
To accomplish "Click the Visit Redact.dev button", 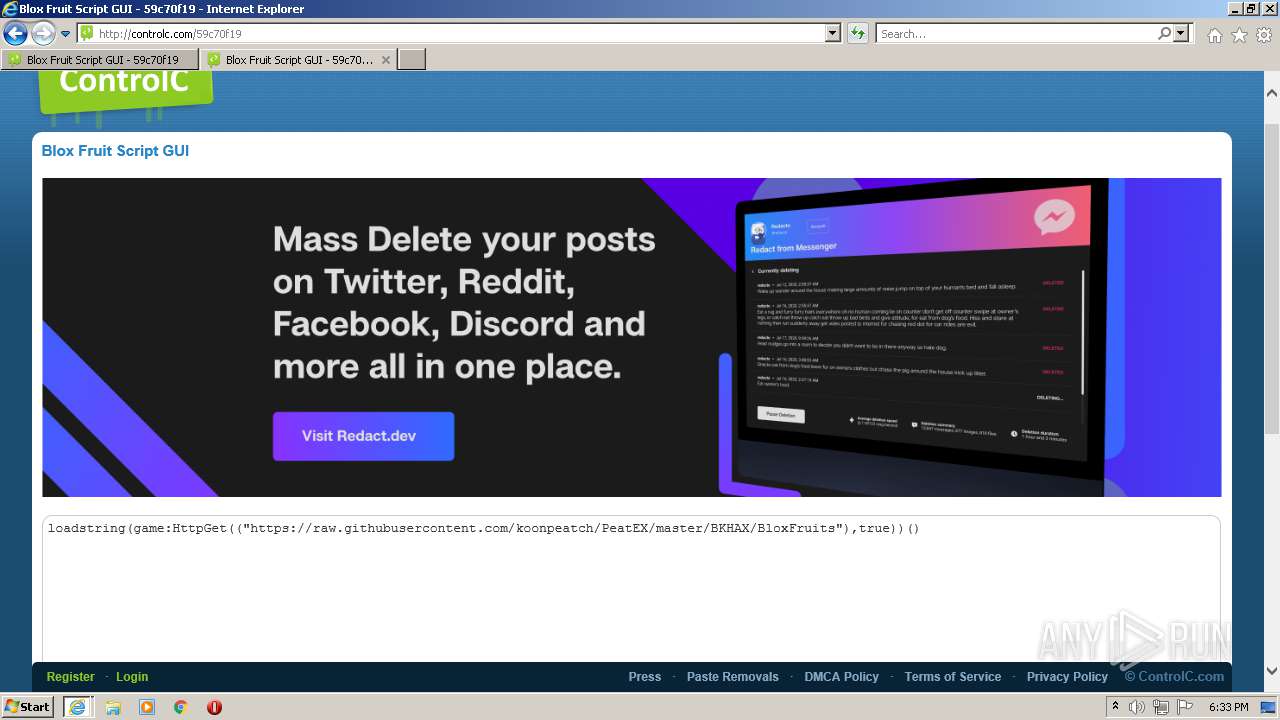I will (363, 436).
